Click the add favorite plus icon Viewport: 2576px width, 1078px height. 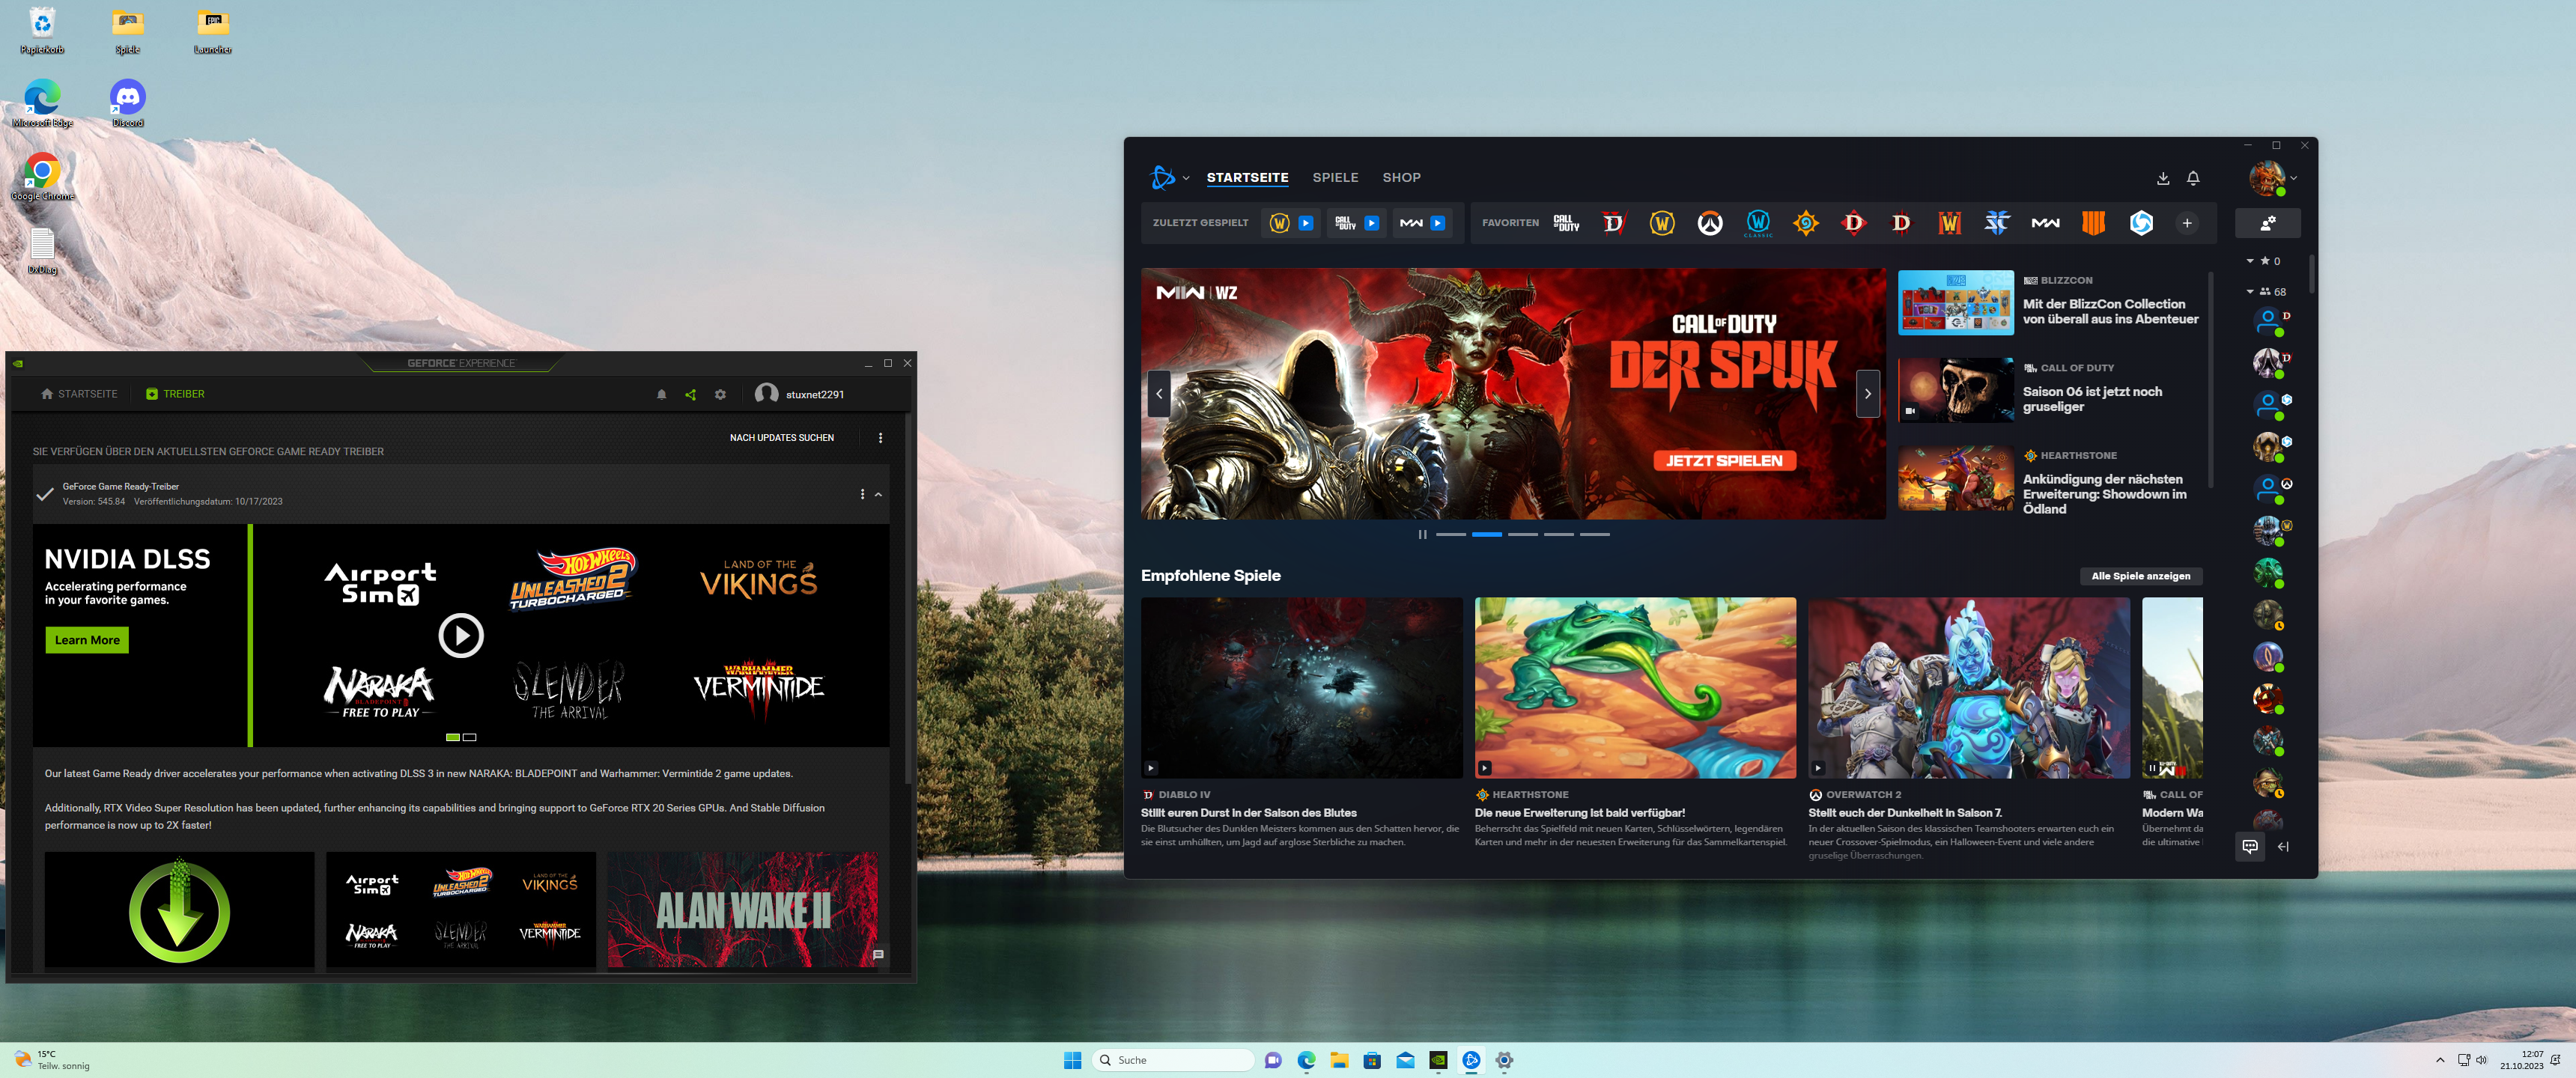[x=2186, y=223]
